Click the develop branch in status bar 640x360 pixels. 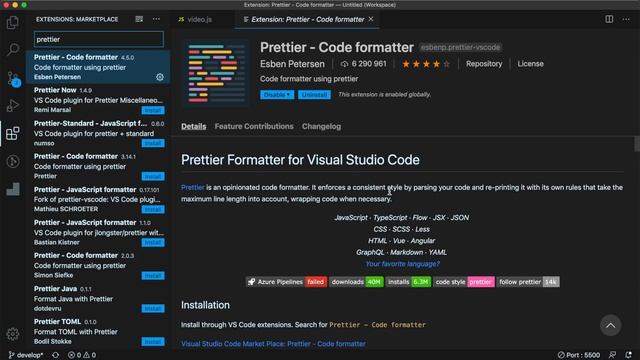[x=26, y=355]
